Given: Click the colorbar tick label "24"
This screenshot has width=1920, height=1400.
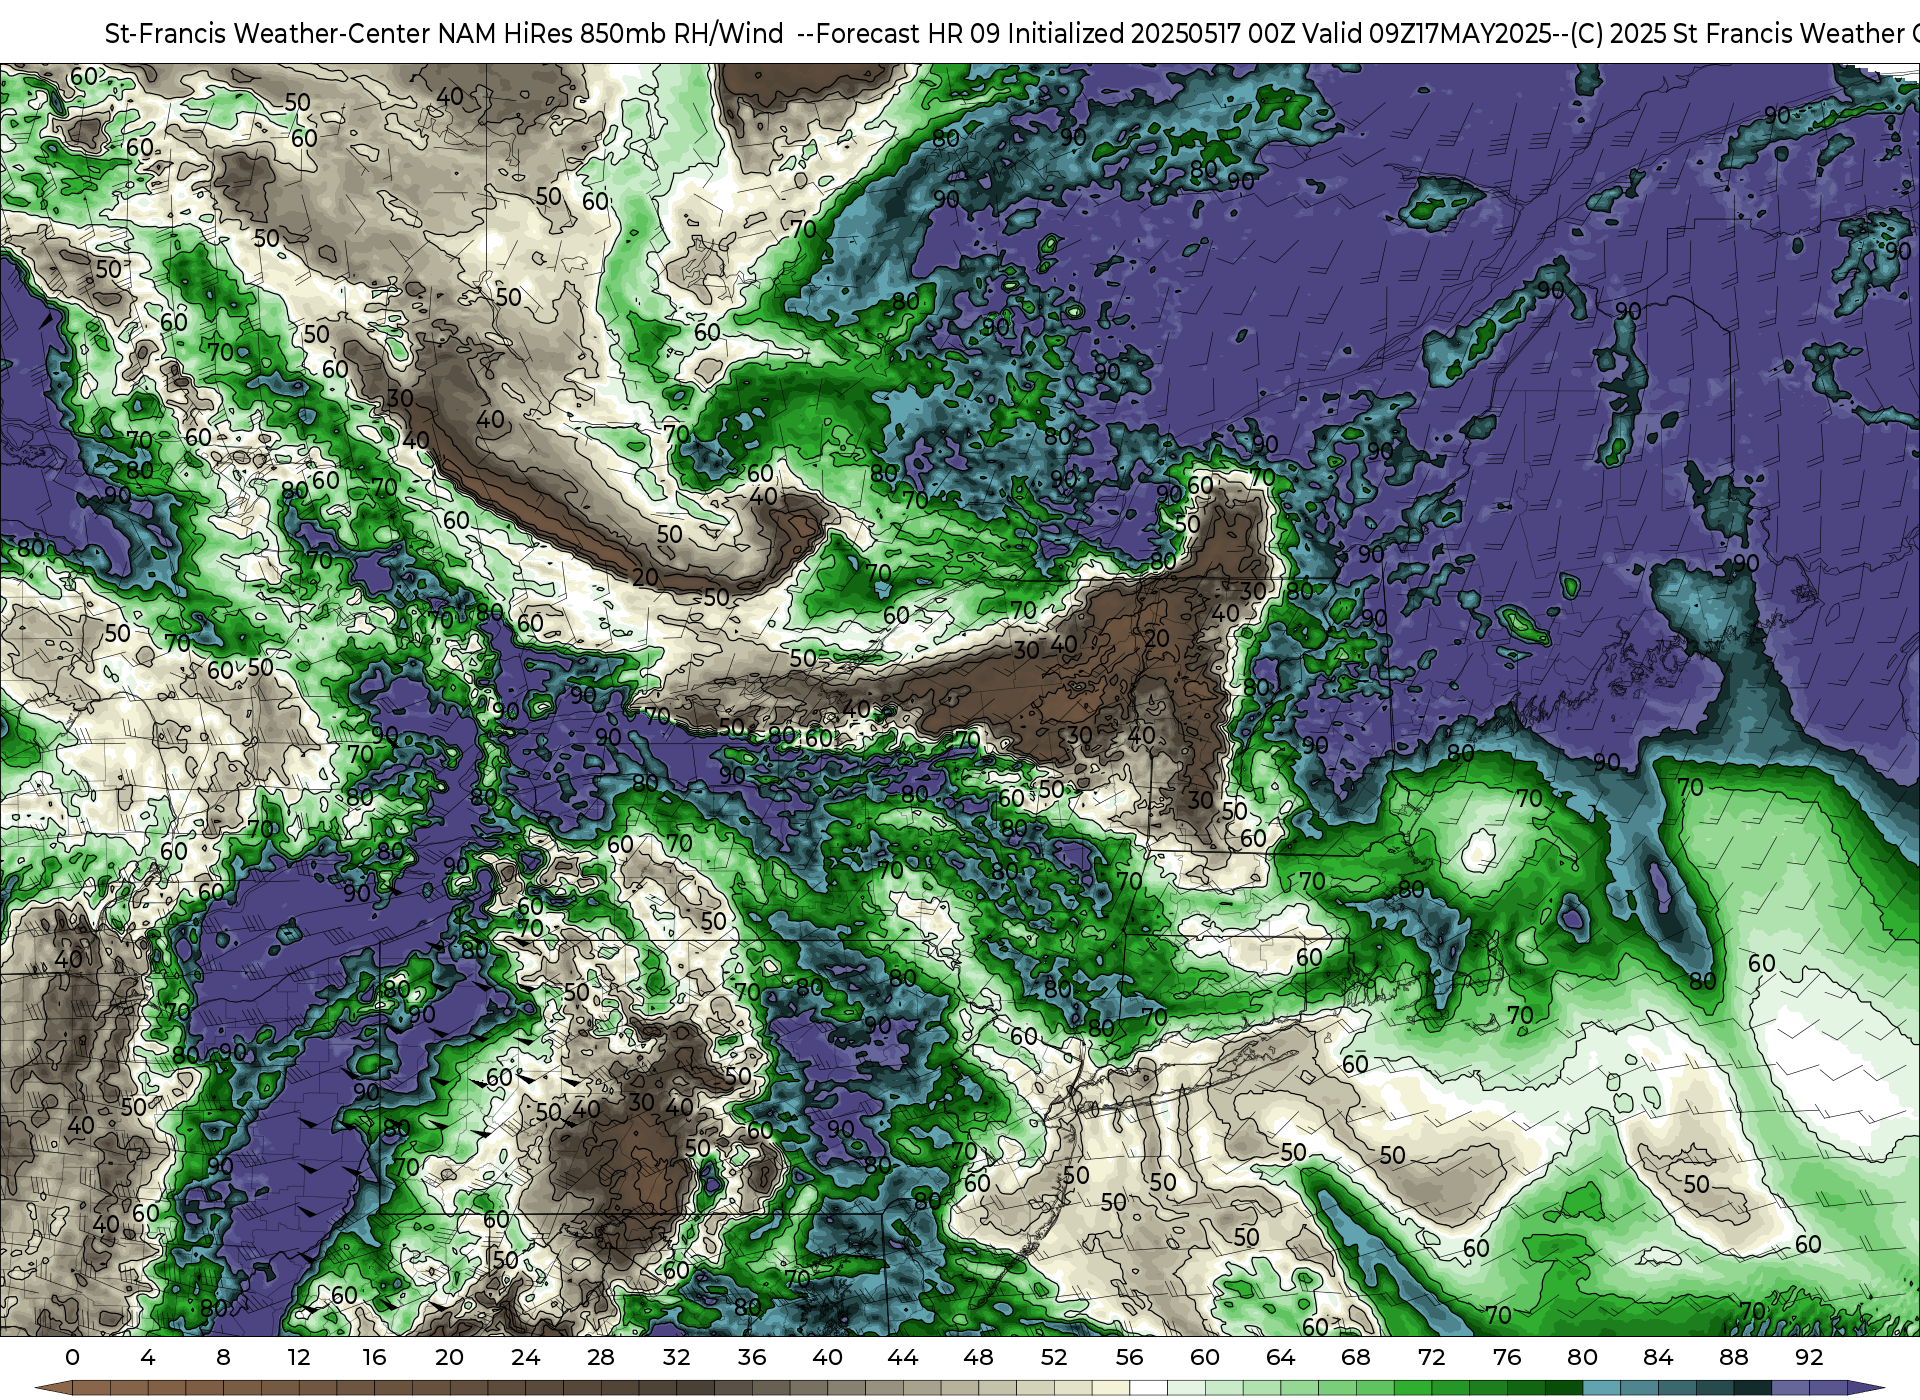Looking at the screenshot, I should point(525,1357).
